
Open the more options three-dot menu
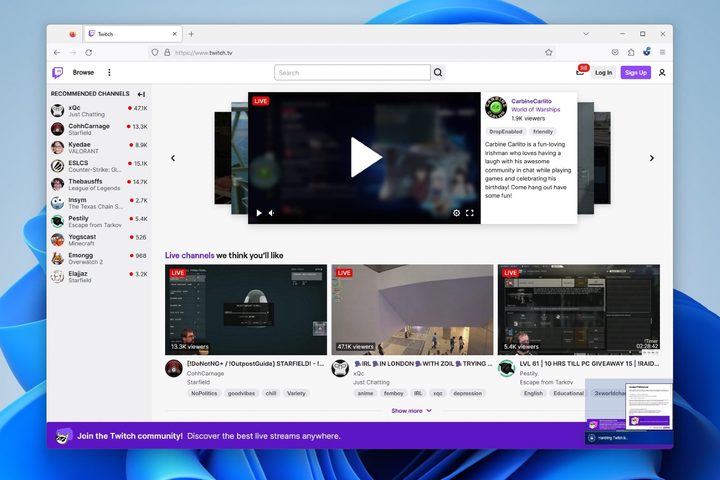pyautogui.click(x=109, y=73)
